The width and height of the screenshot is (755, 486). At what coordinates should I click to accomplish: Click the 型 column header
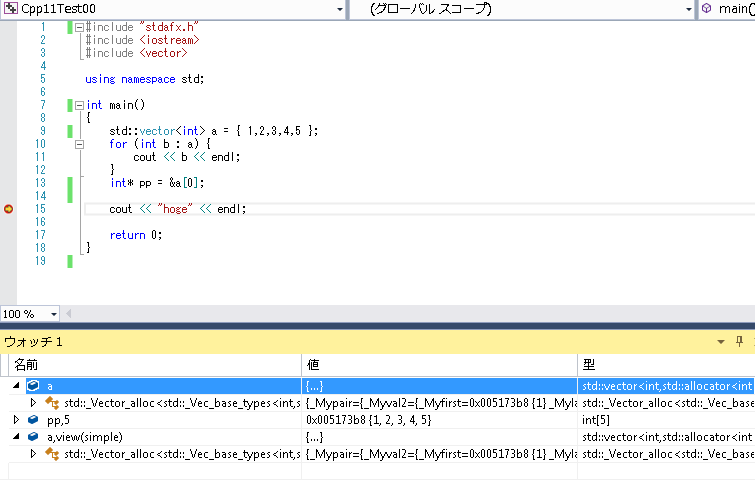(666, 365)
